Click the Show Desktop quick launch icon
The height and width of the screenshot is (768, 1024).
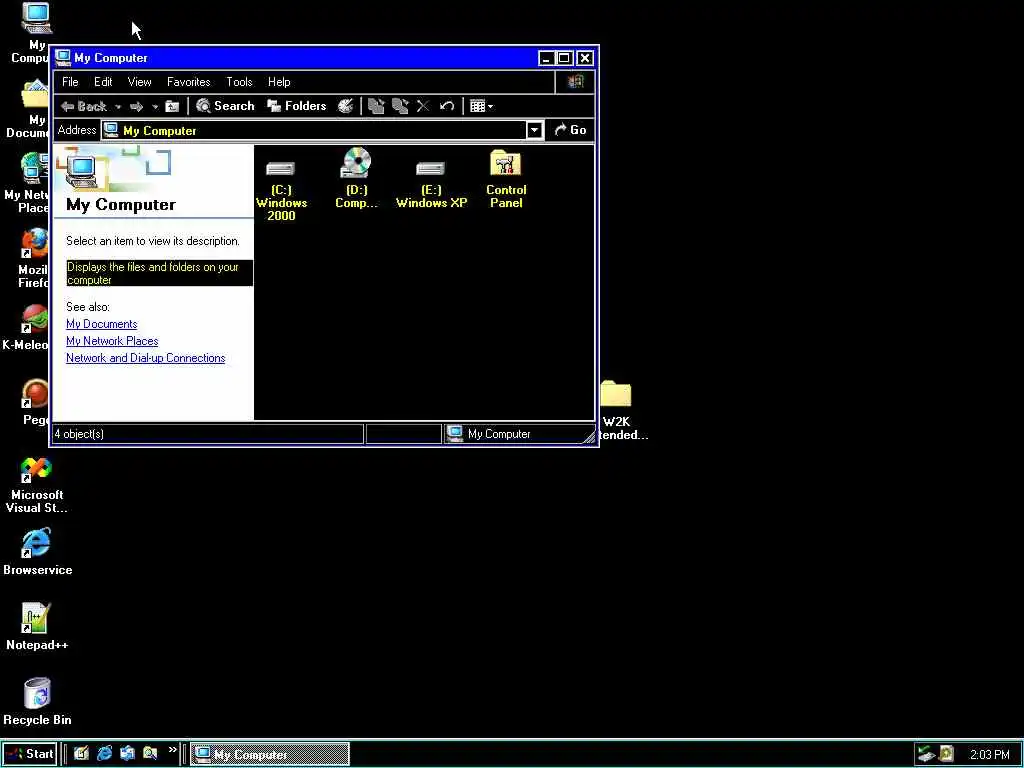[81, 754]
